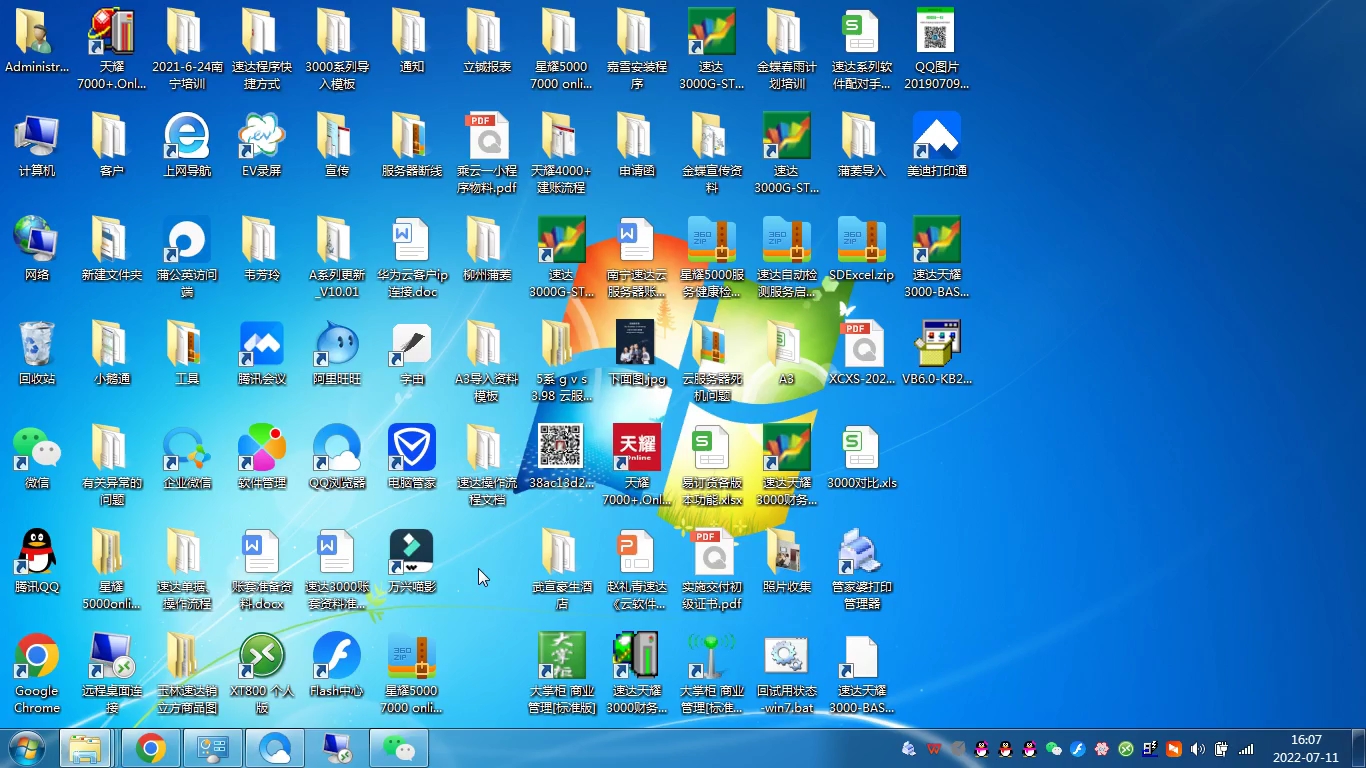Select the 3000对比.xls spreadsheet

862,458
